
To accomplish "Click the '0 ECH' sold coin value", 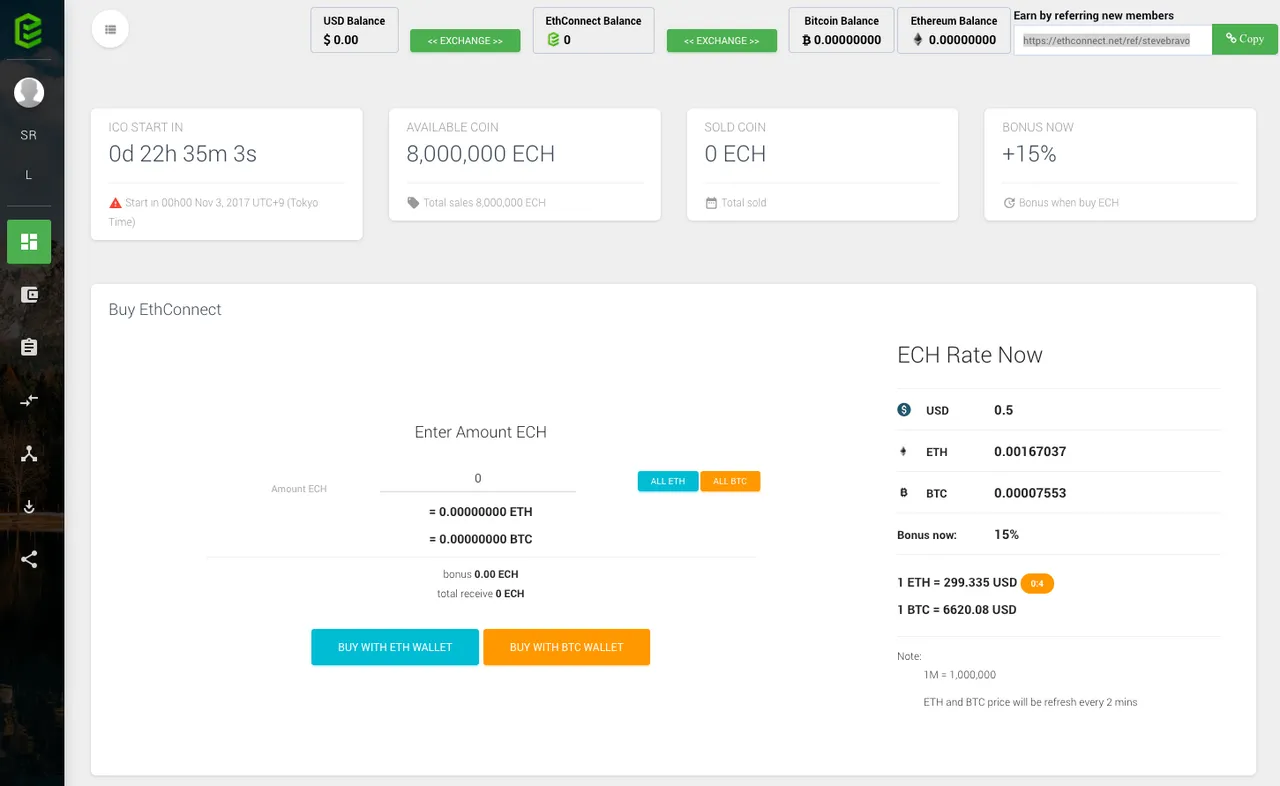I will 735,154.
